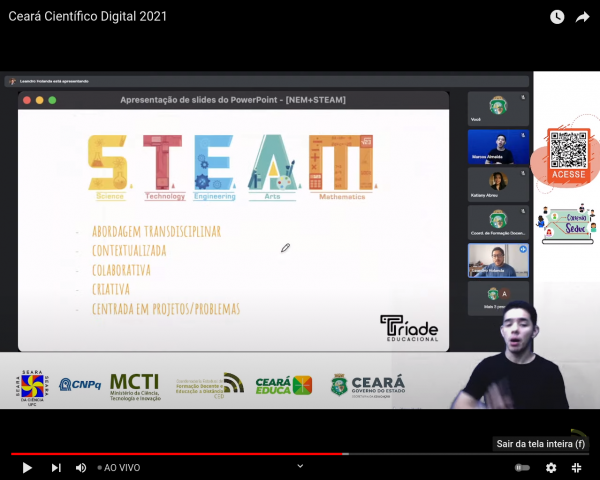Click the Formação Docente e Educação a Distância logo

coord(210,386)
